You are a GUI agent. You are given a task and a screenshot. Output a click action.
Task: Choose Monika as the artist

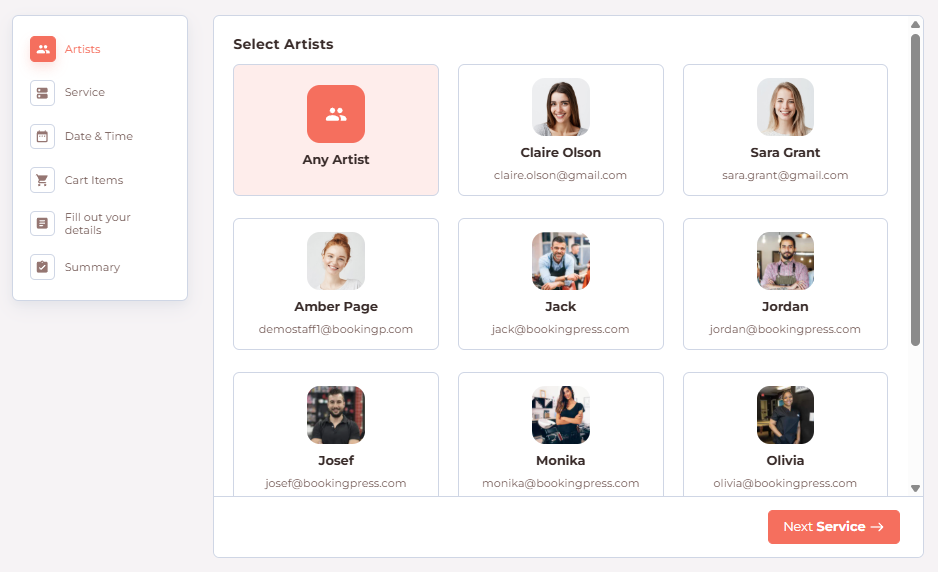(561, 434)
